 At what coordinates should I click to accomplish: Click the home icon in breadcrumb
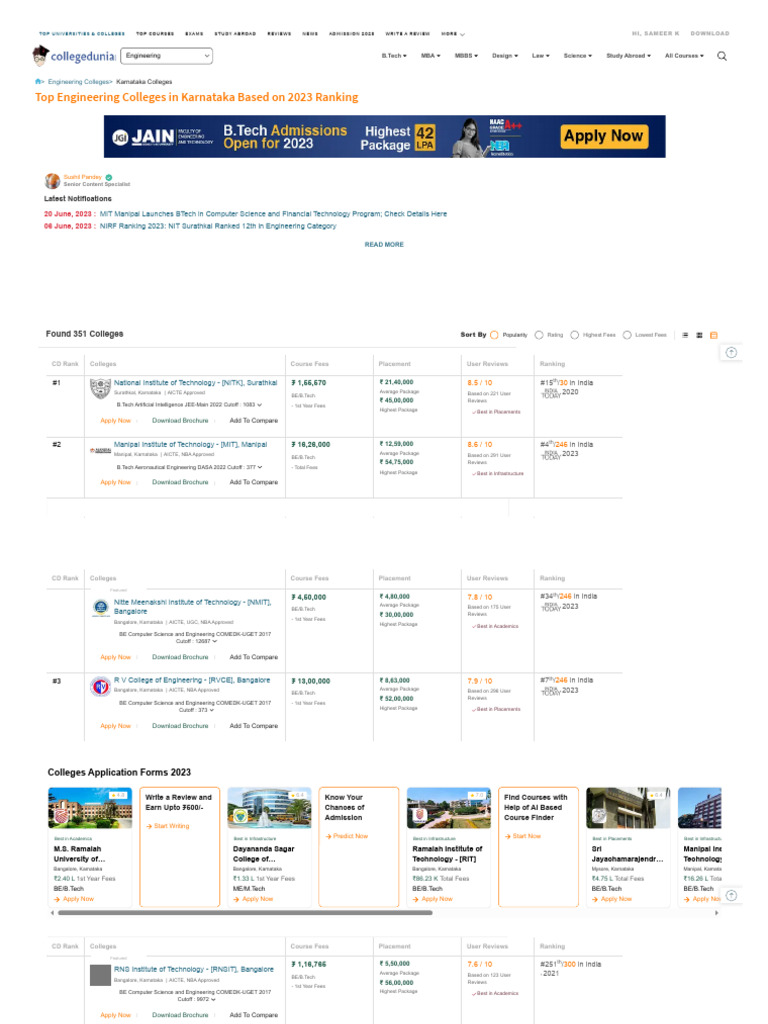39,82
